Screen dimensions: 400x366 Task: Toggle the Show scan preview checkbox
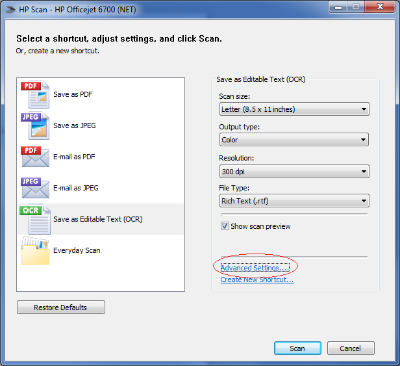(224, 226)
